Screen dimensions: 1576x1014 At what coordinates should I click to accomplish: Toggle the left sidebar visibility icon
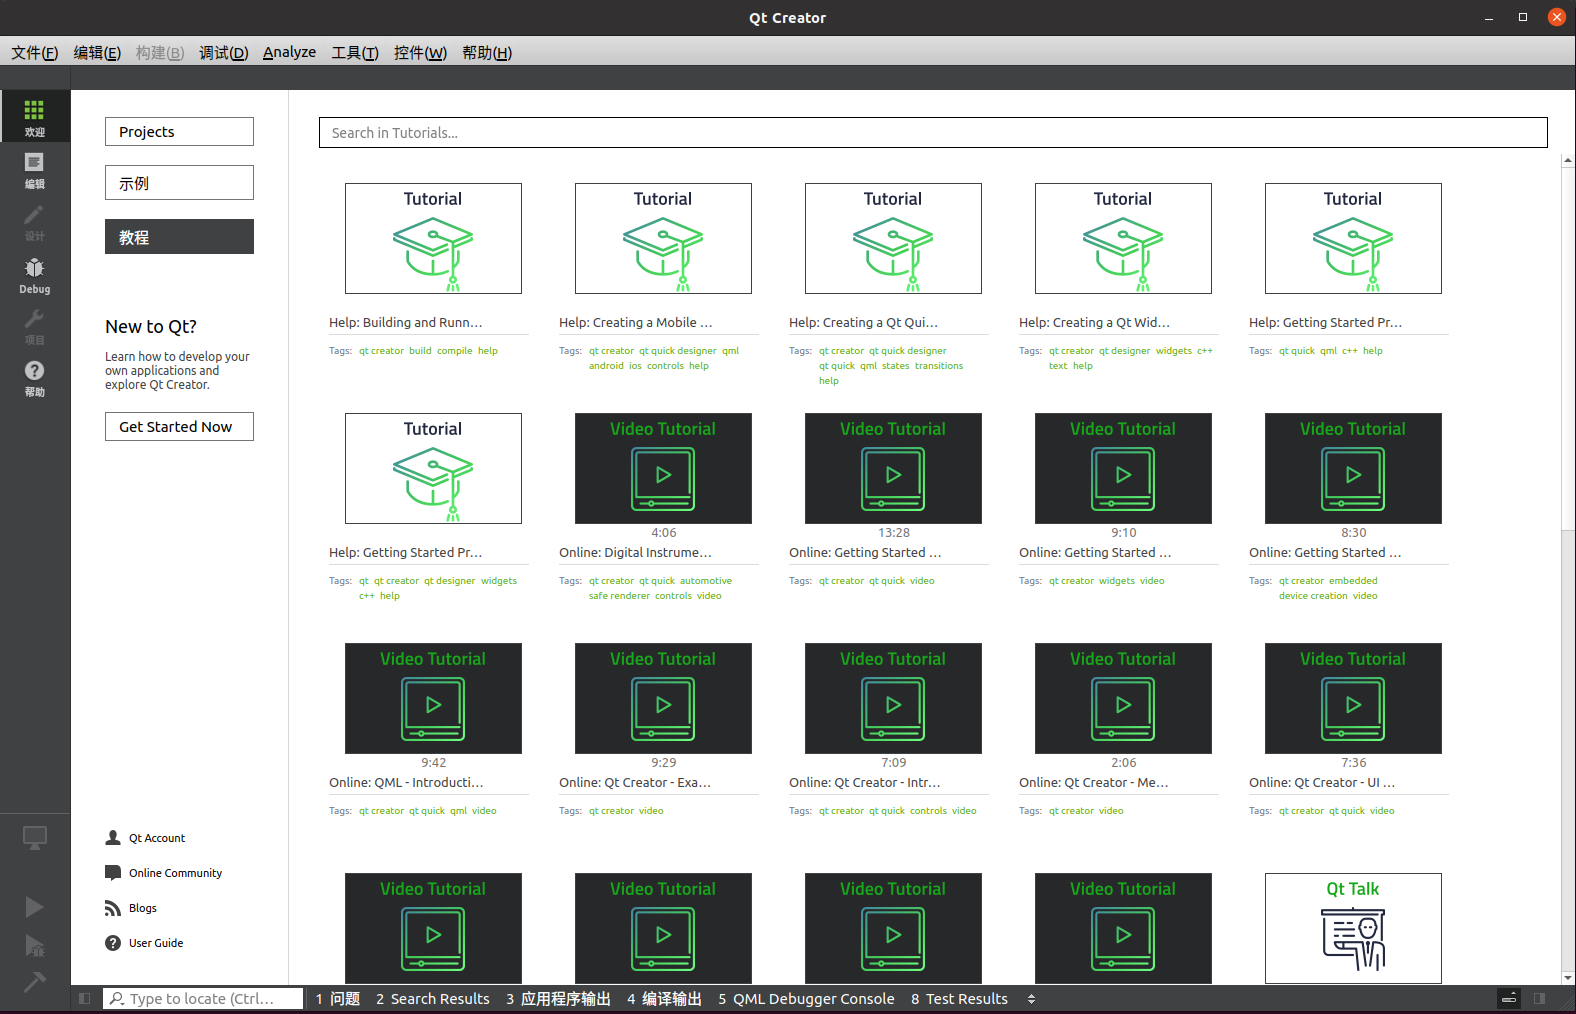click(x=85, y=998)
